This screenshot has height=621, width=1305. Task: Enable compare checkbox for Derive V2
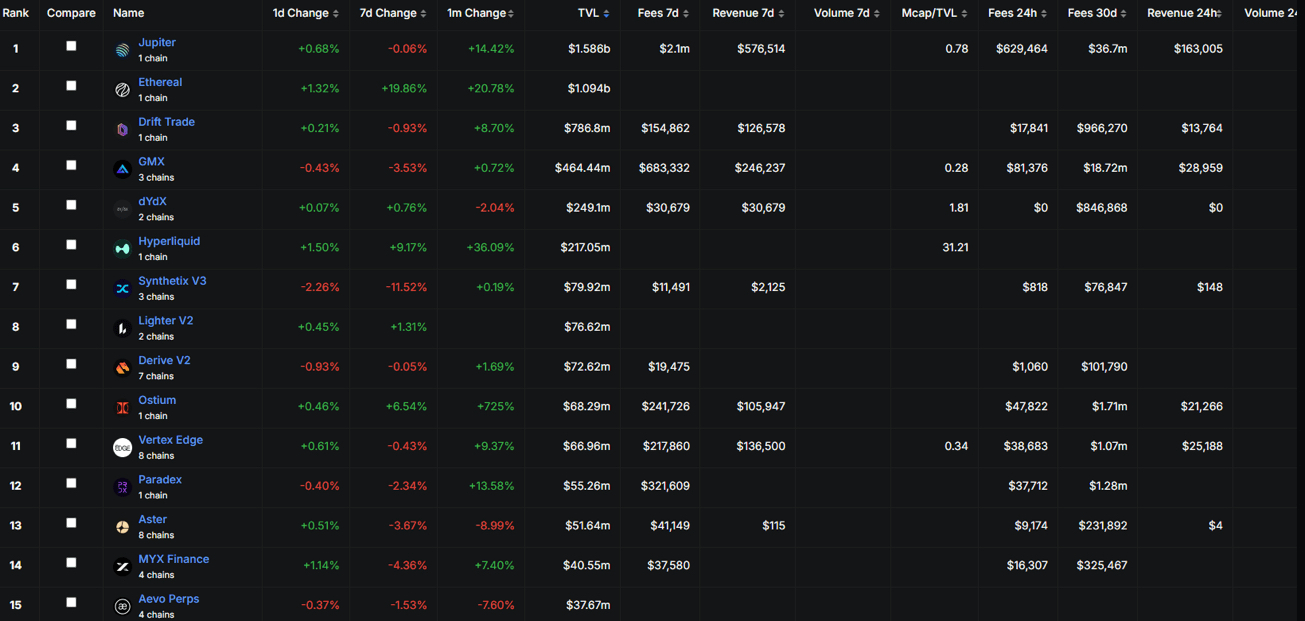tap(71, 364)
